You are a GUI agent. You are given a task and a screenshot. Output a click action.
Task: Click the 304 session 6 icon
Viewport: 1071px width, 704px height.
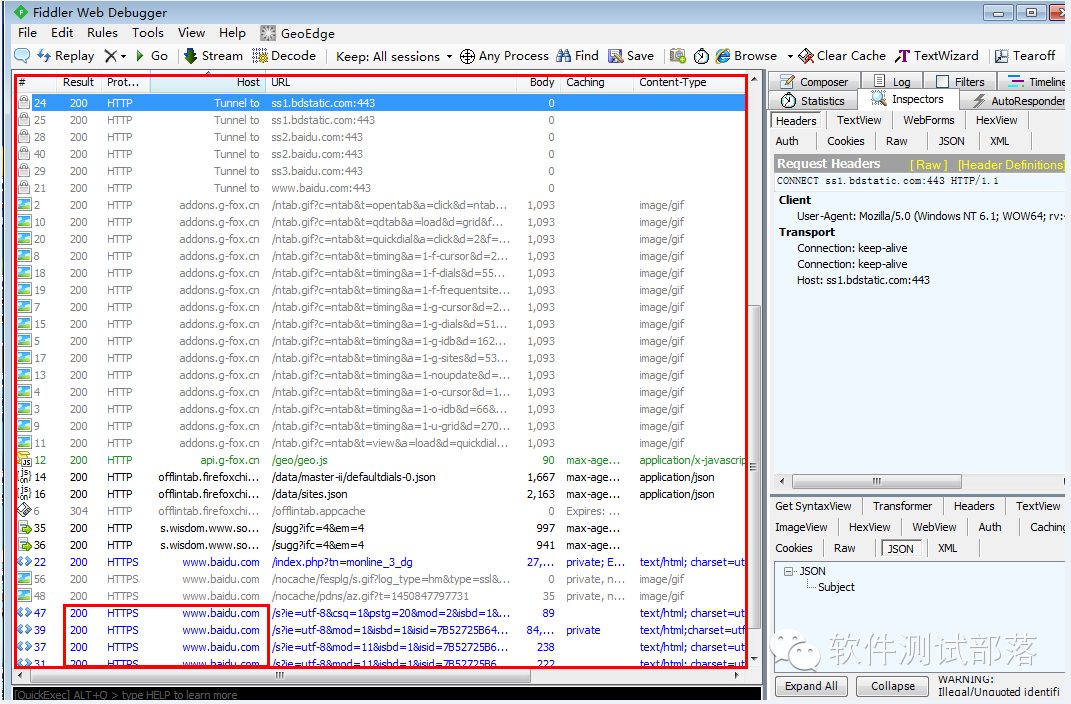[24, 511]
